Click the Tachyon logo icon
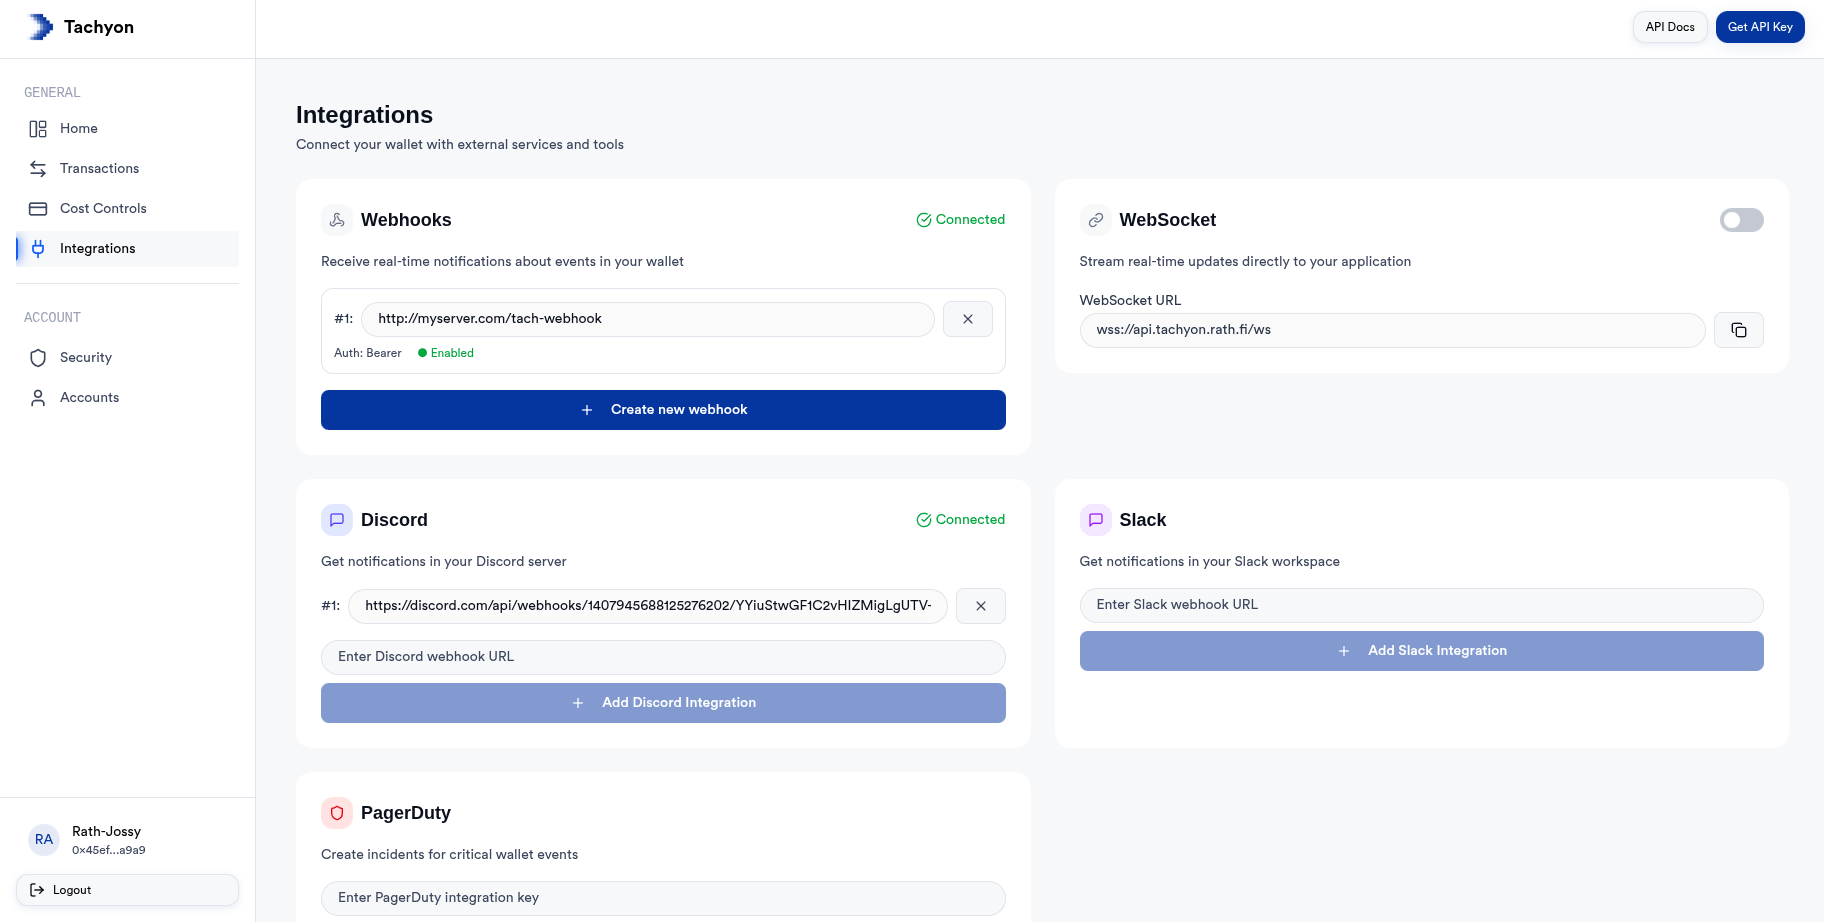Screen dimensions: 1824x922 [x=39, y=26]
